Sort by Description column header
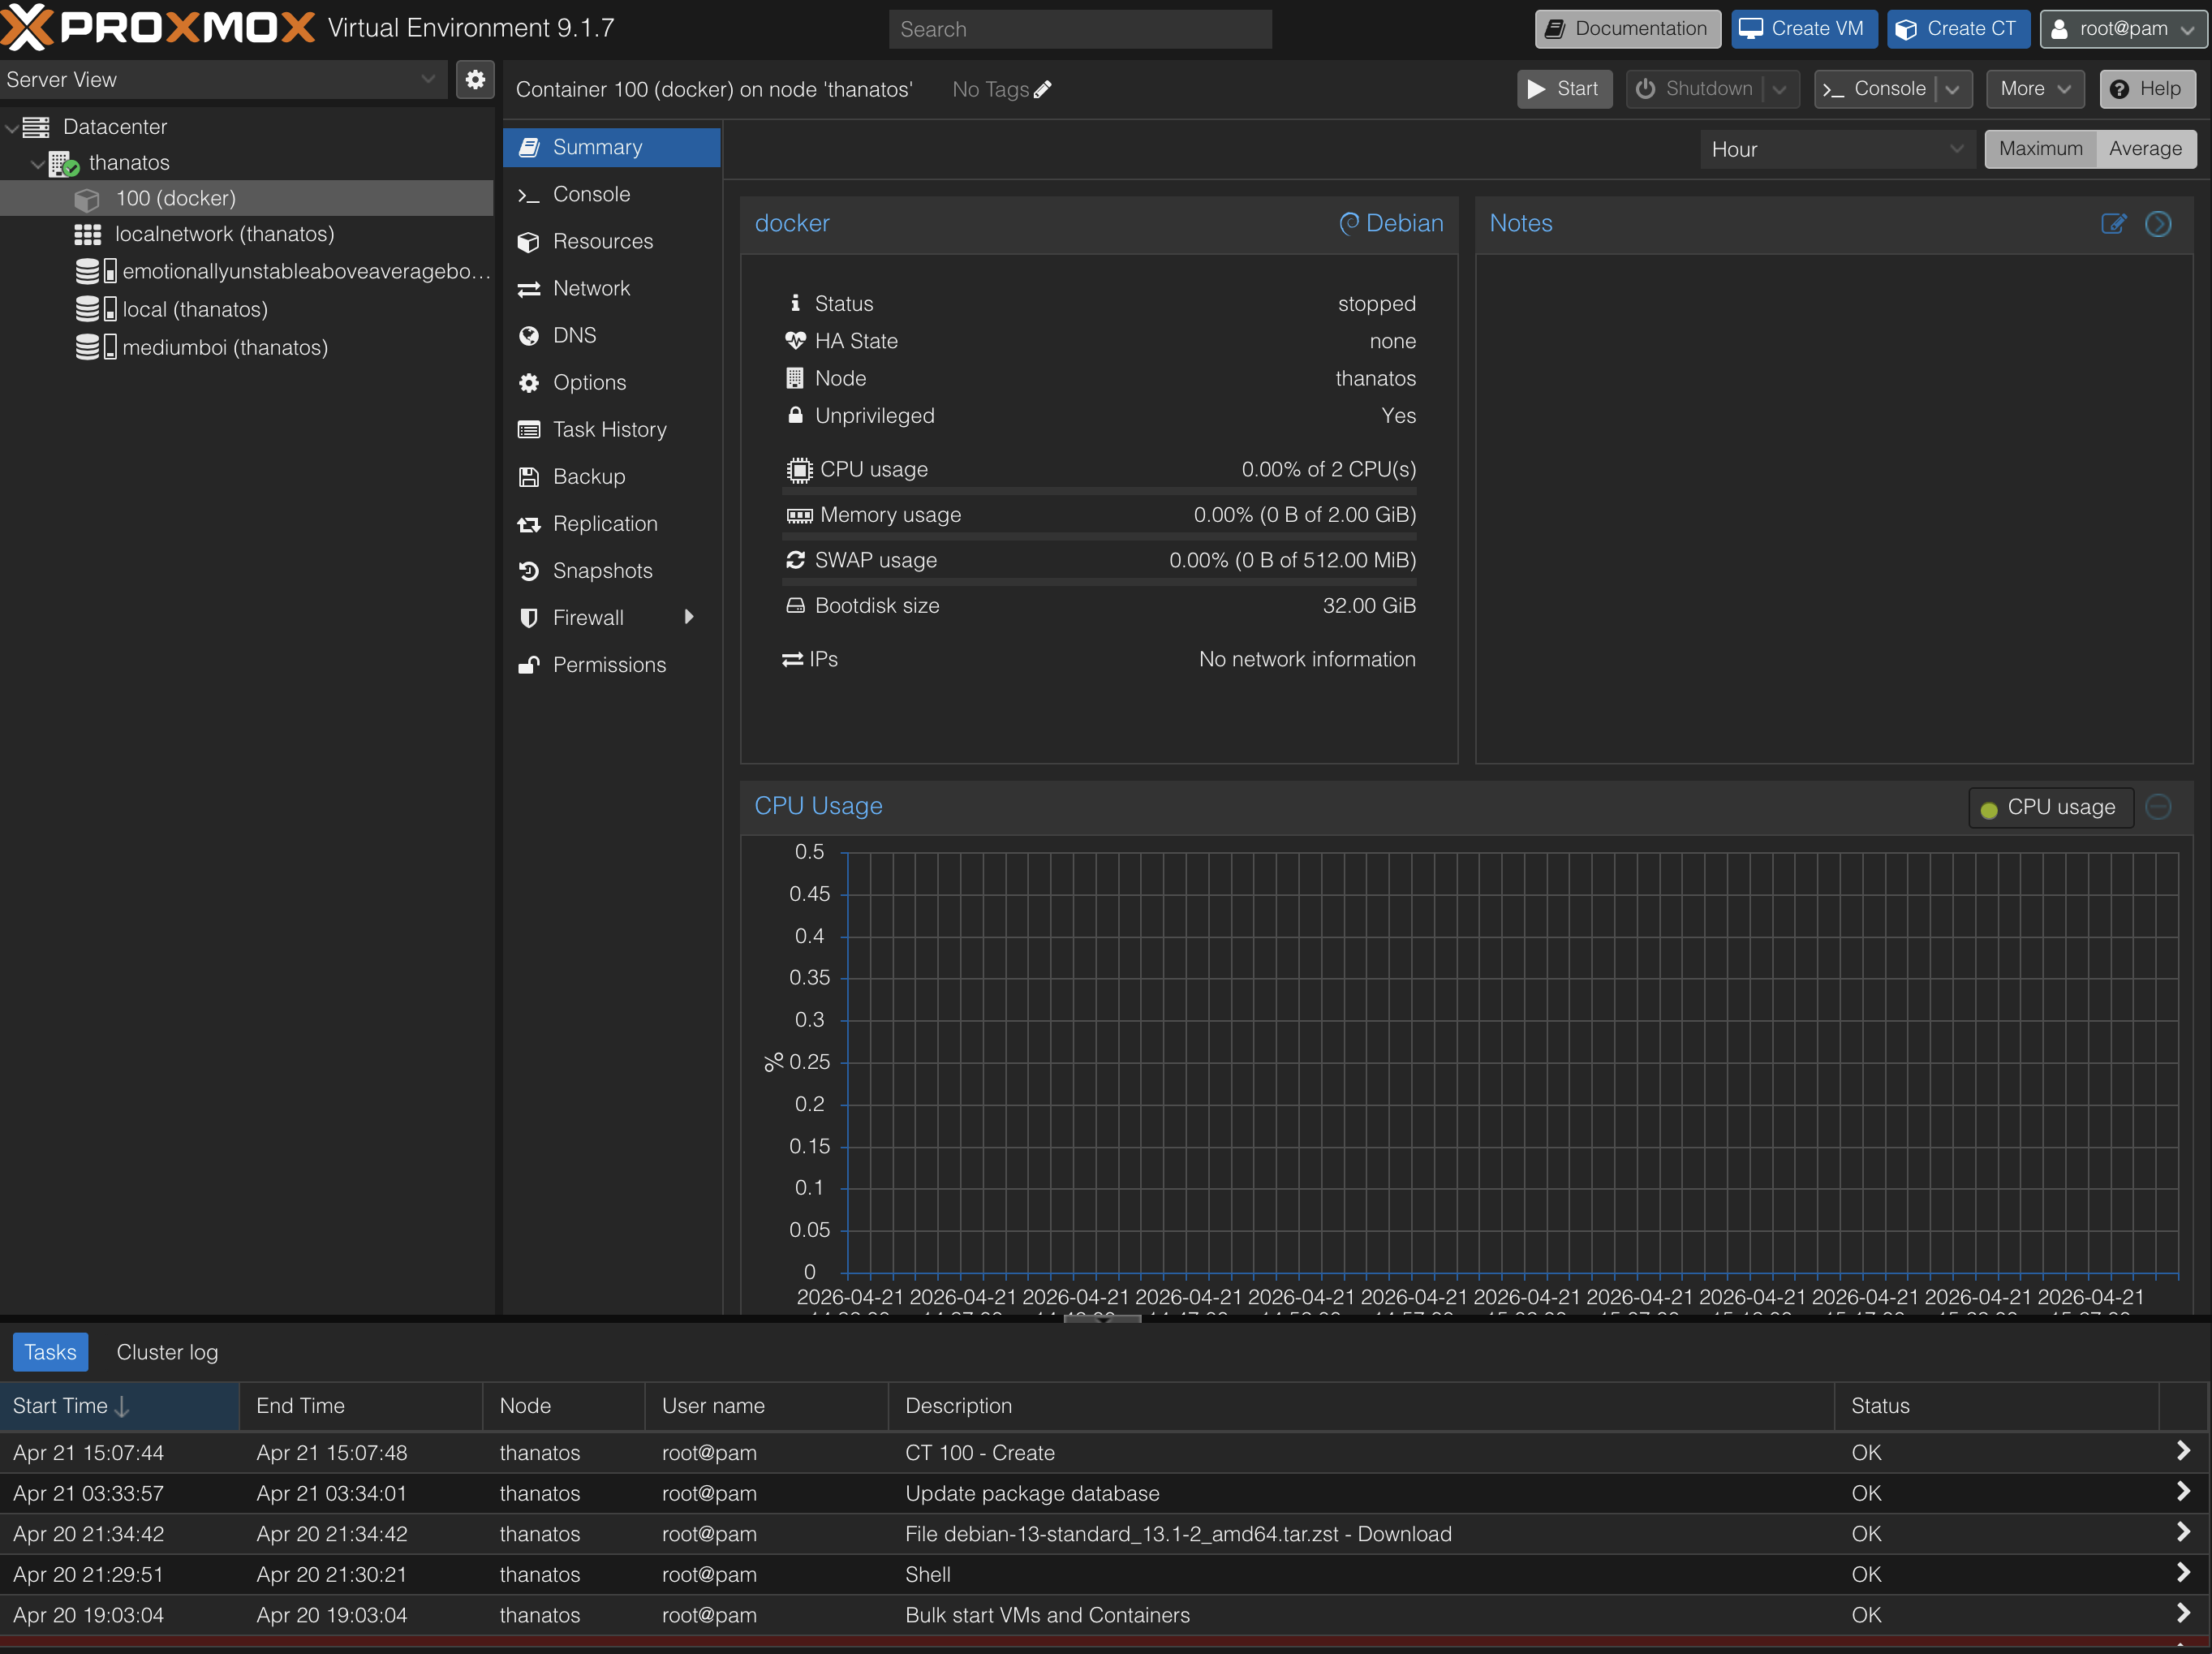The image size is (2212, 1654). 1361,1406
